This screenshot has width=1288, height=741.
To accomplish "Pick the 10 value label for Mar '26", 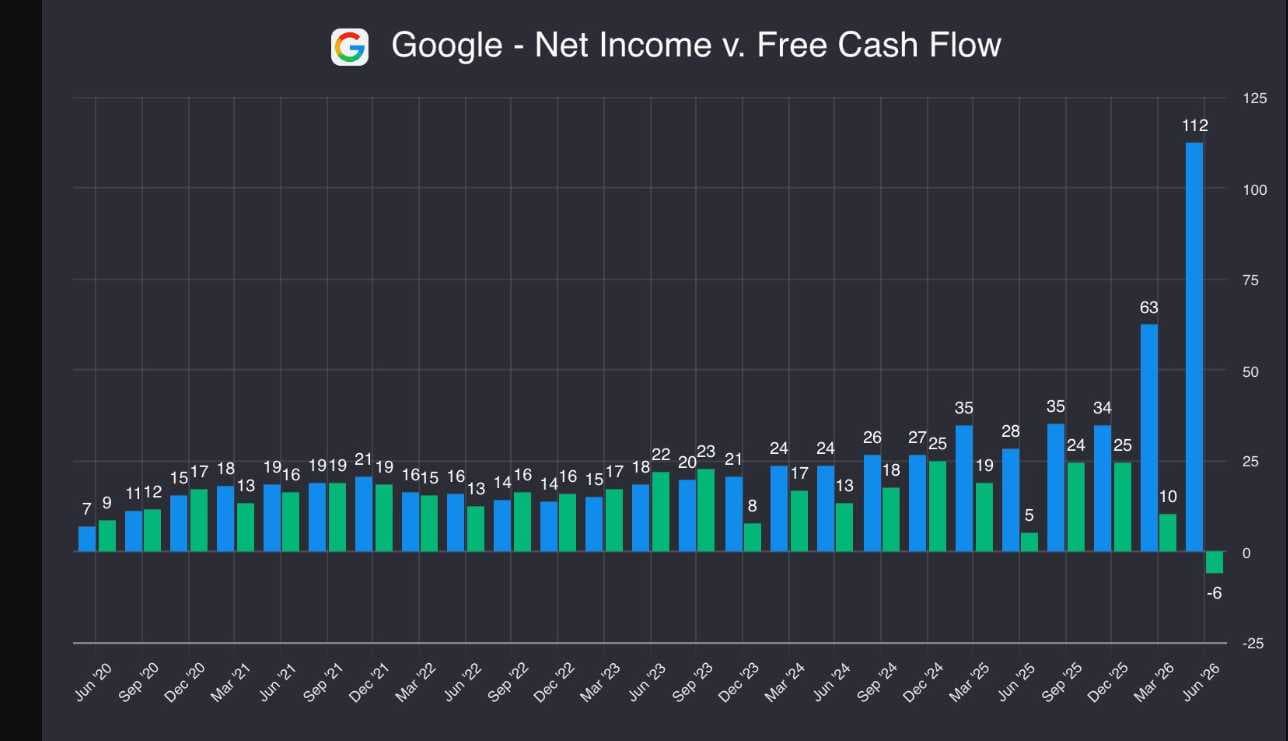I will coord(1169,497).
